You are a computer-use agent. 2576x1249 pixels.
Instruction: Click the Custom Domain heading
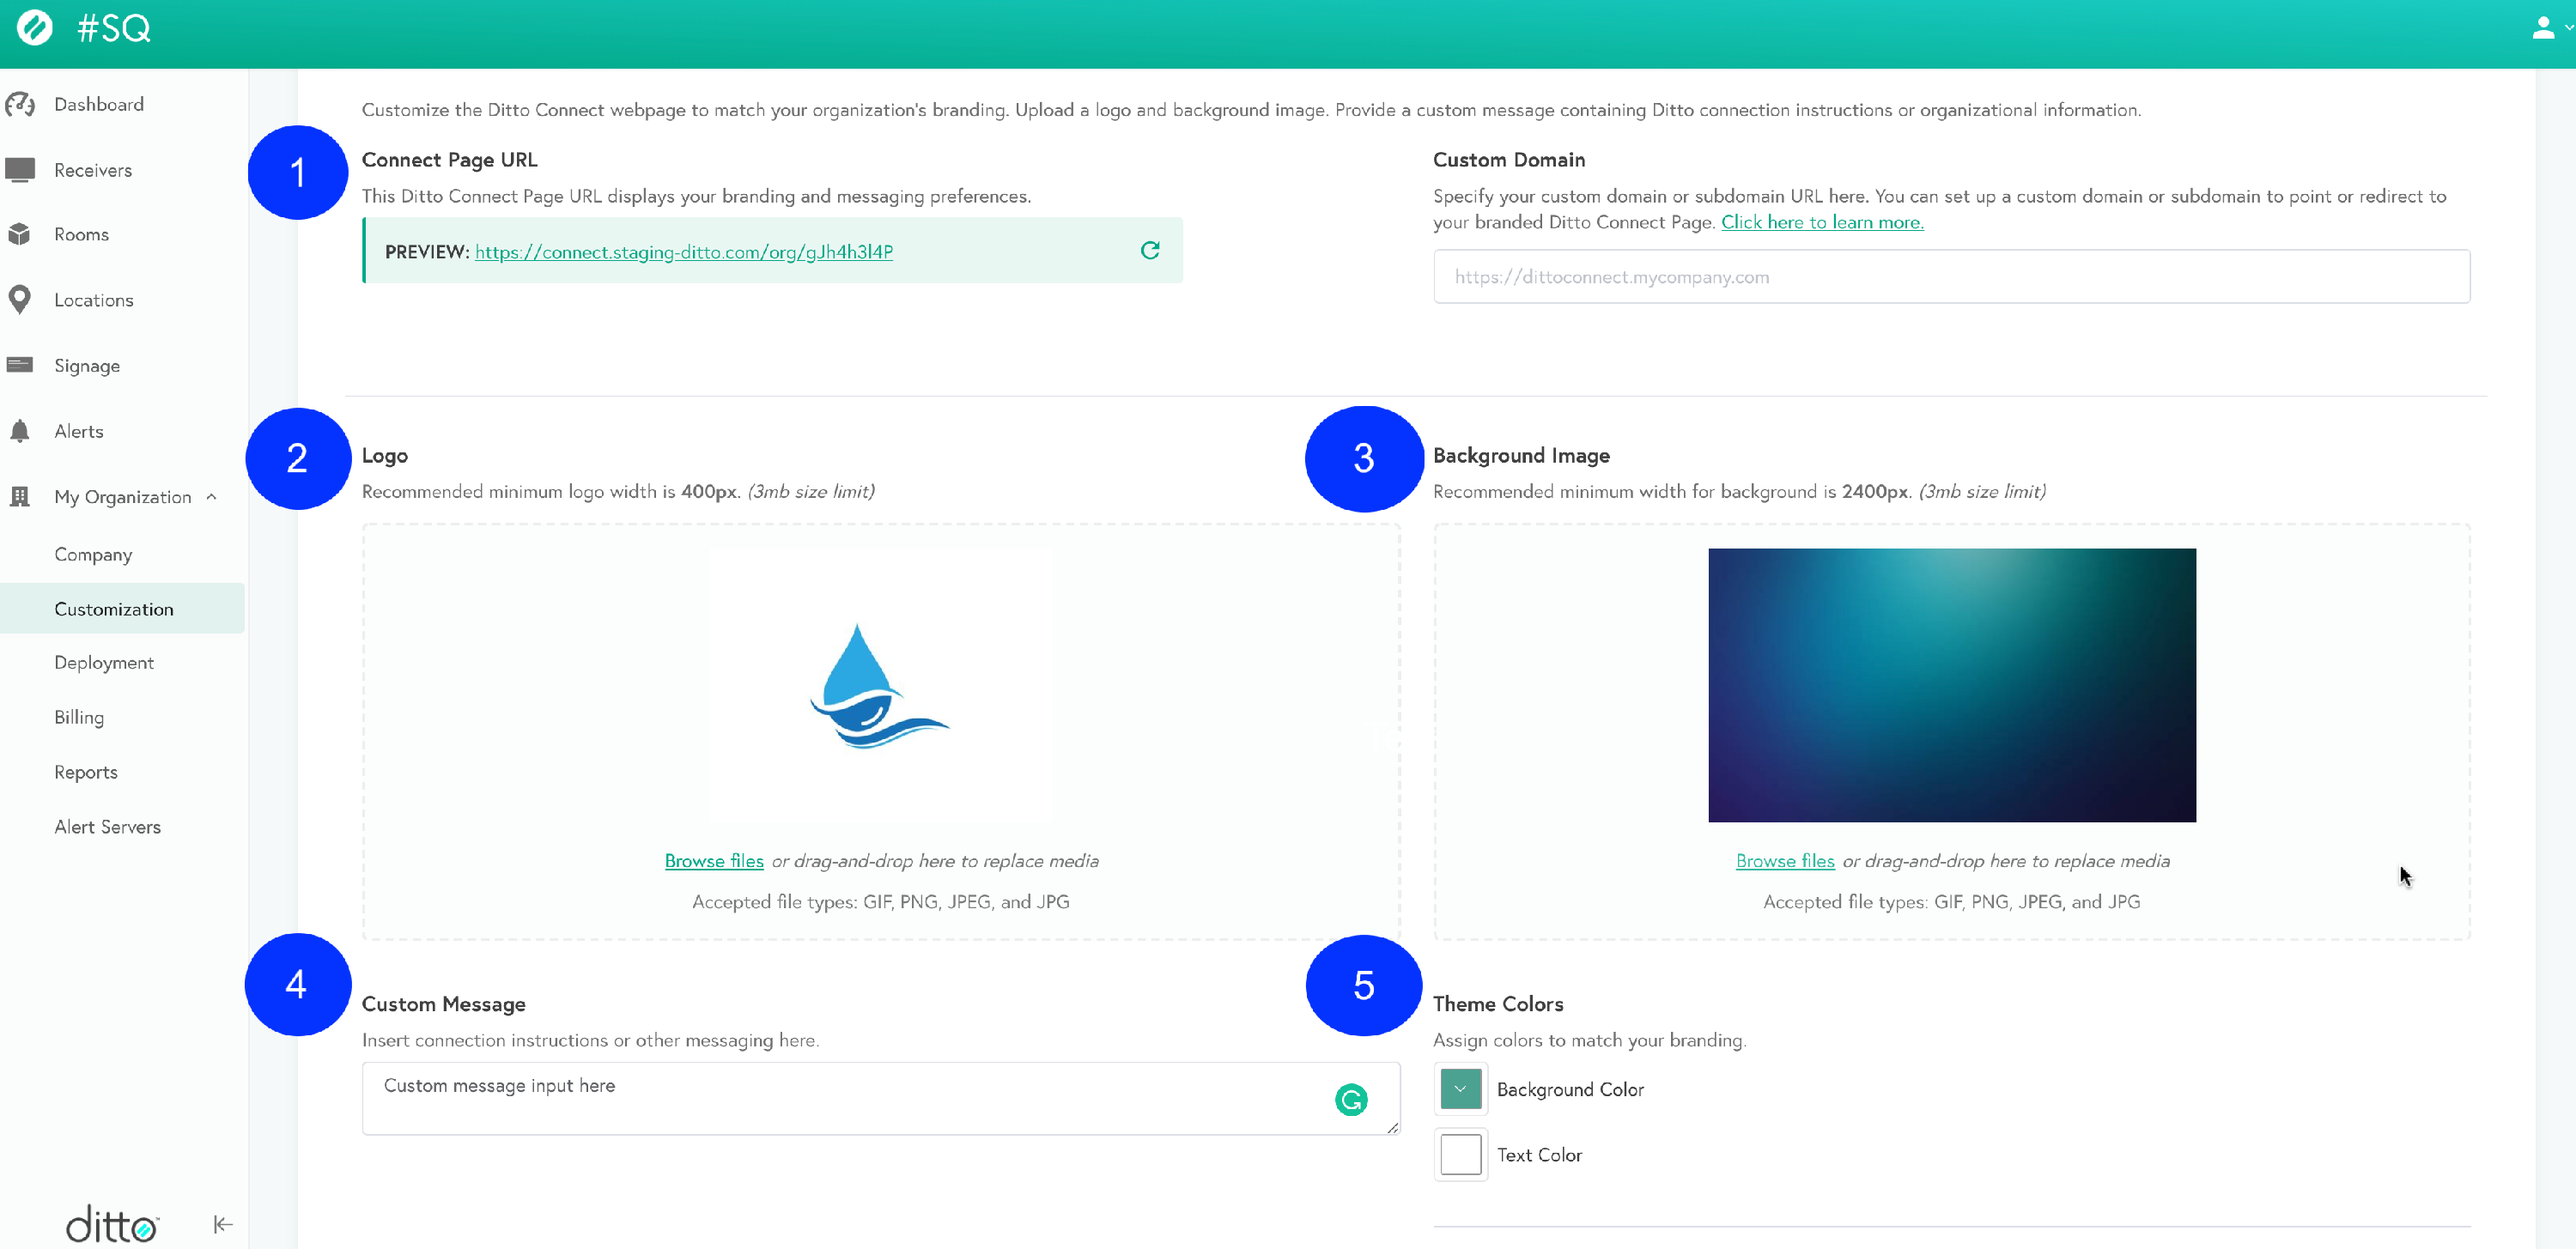[1509, 160]
